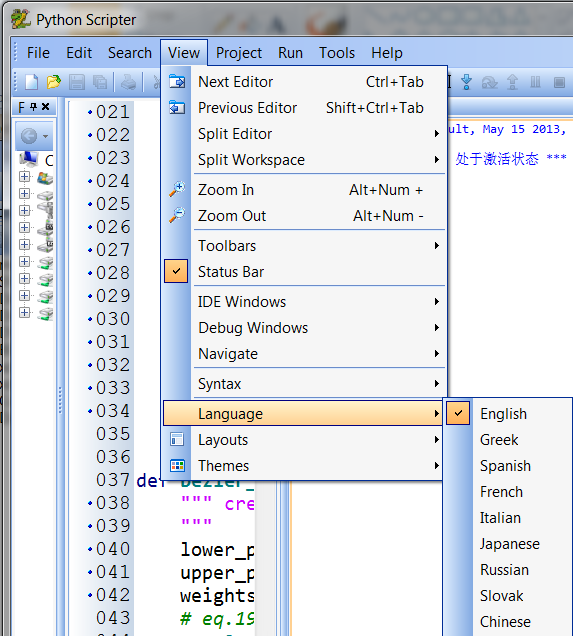Open the Search menu
Viewport: 573px width, 636px height.
[x=130, y=53]
